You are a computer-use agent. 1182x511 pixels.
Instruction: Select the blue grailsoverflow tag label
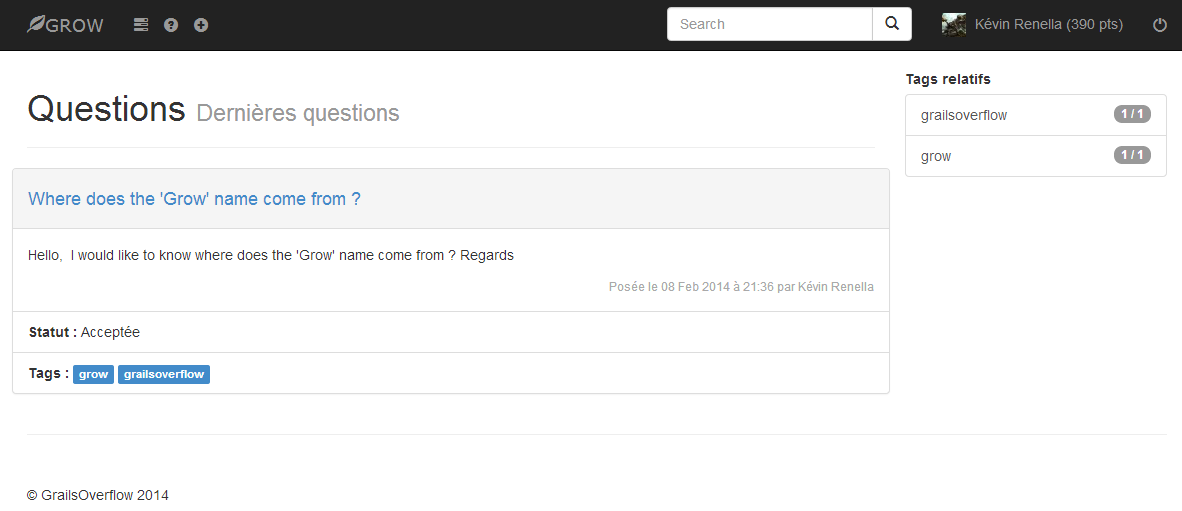164,375
